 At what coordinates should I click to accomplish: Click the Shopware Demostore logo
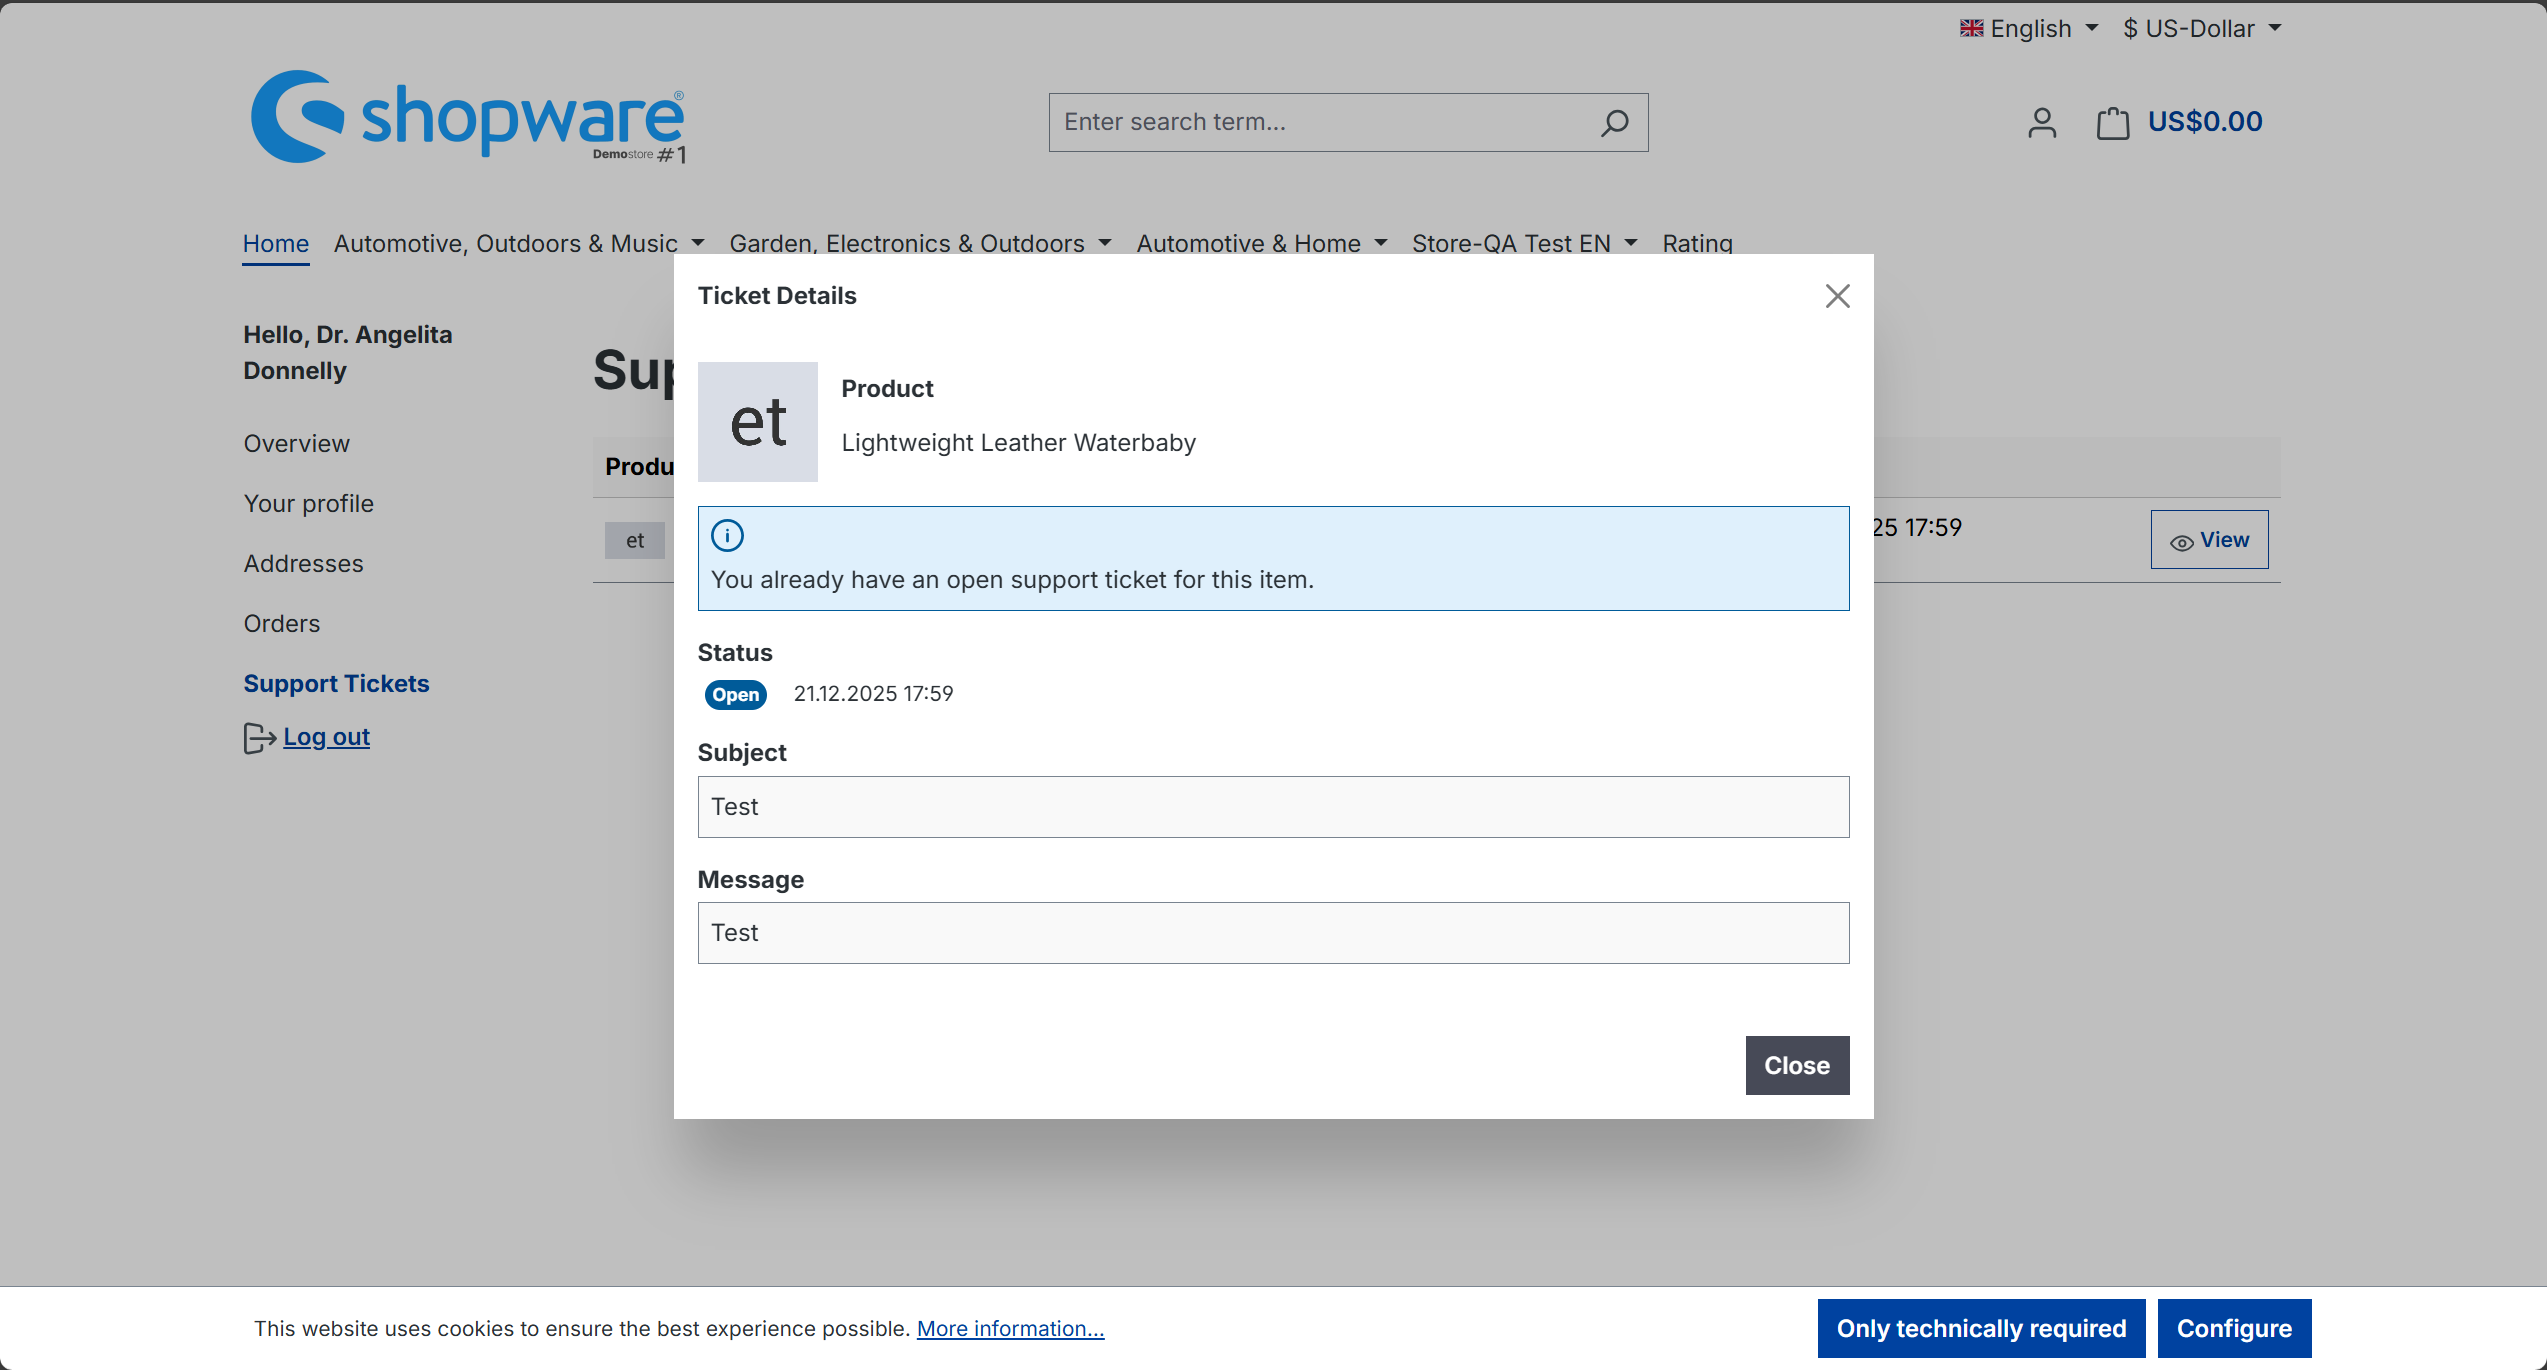[x=468, y=117]
